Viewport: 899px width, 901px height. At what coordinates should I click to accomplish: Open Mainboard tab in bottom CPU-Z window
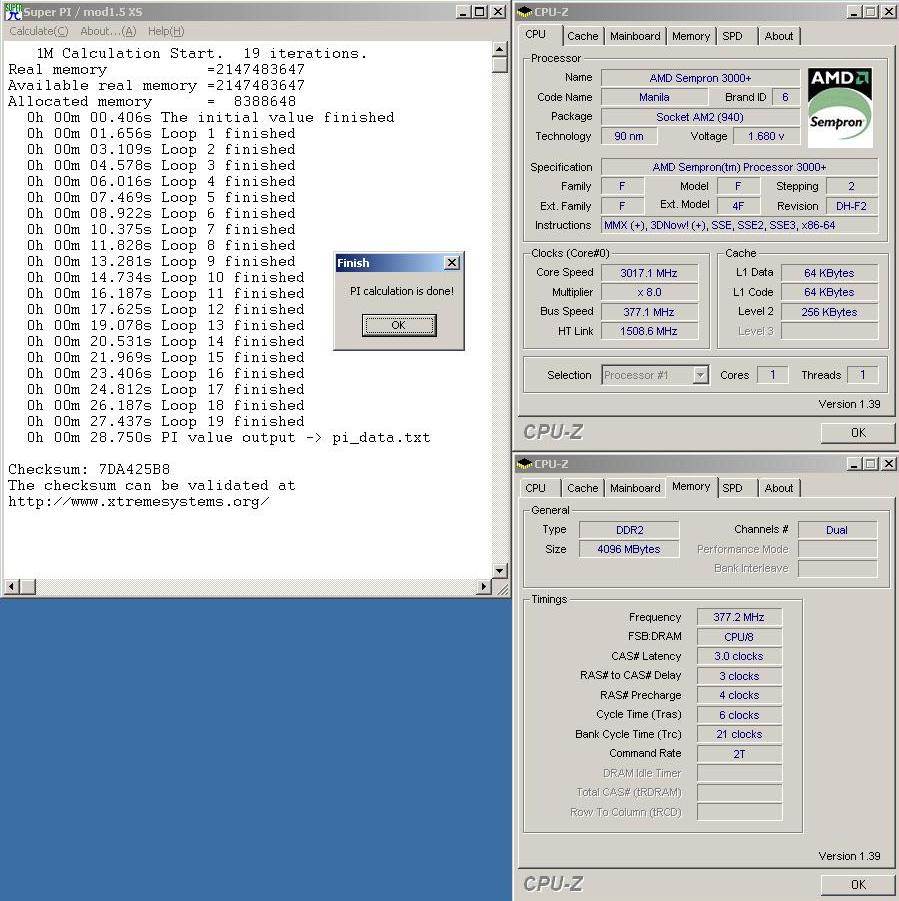point(635,488)
